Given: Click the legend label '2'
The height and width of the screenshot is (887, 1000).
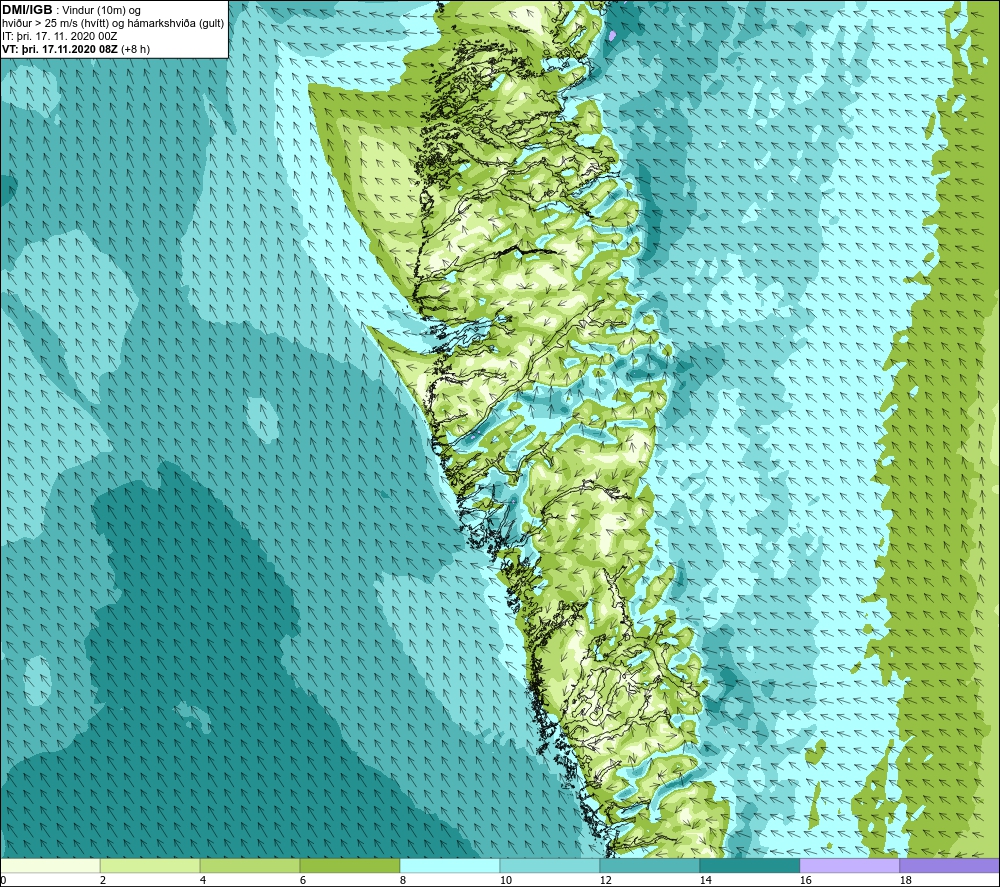Looking at the screenshot, I should (103, 880).
